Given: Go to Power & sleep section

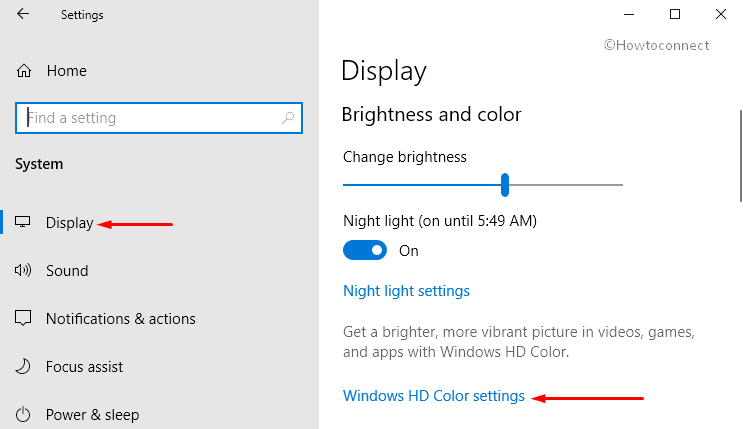Looking at the screenshot, I should click(92, 415).
